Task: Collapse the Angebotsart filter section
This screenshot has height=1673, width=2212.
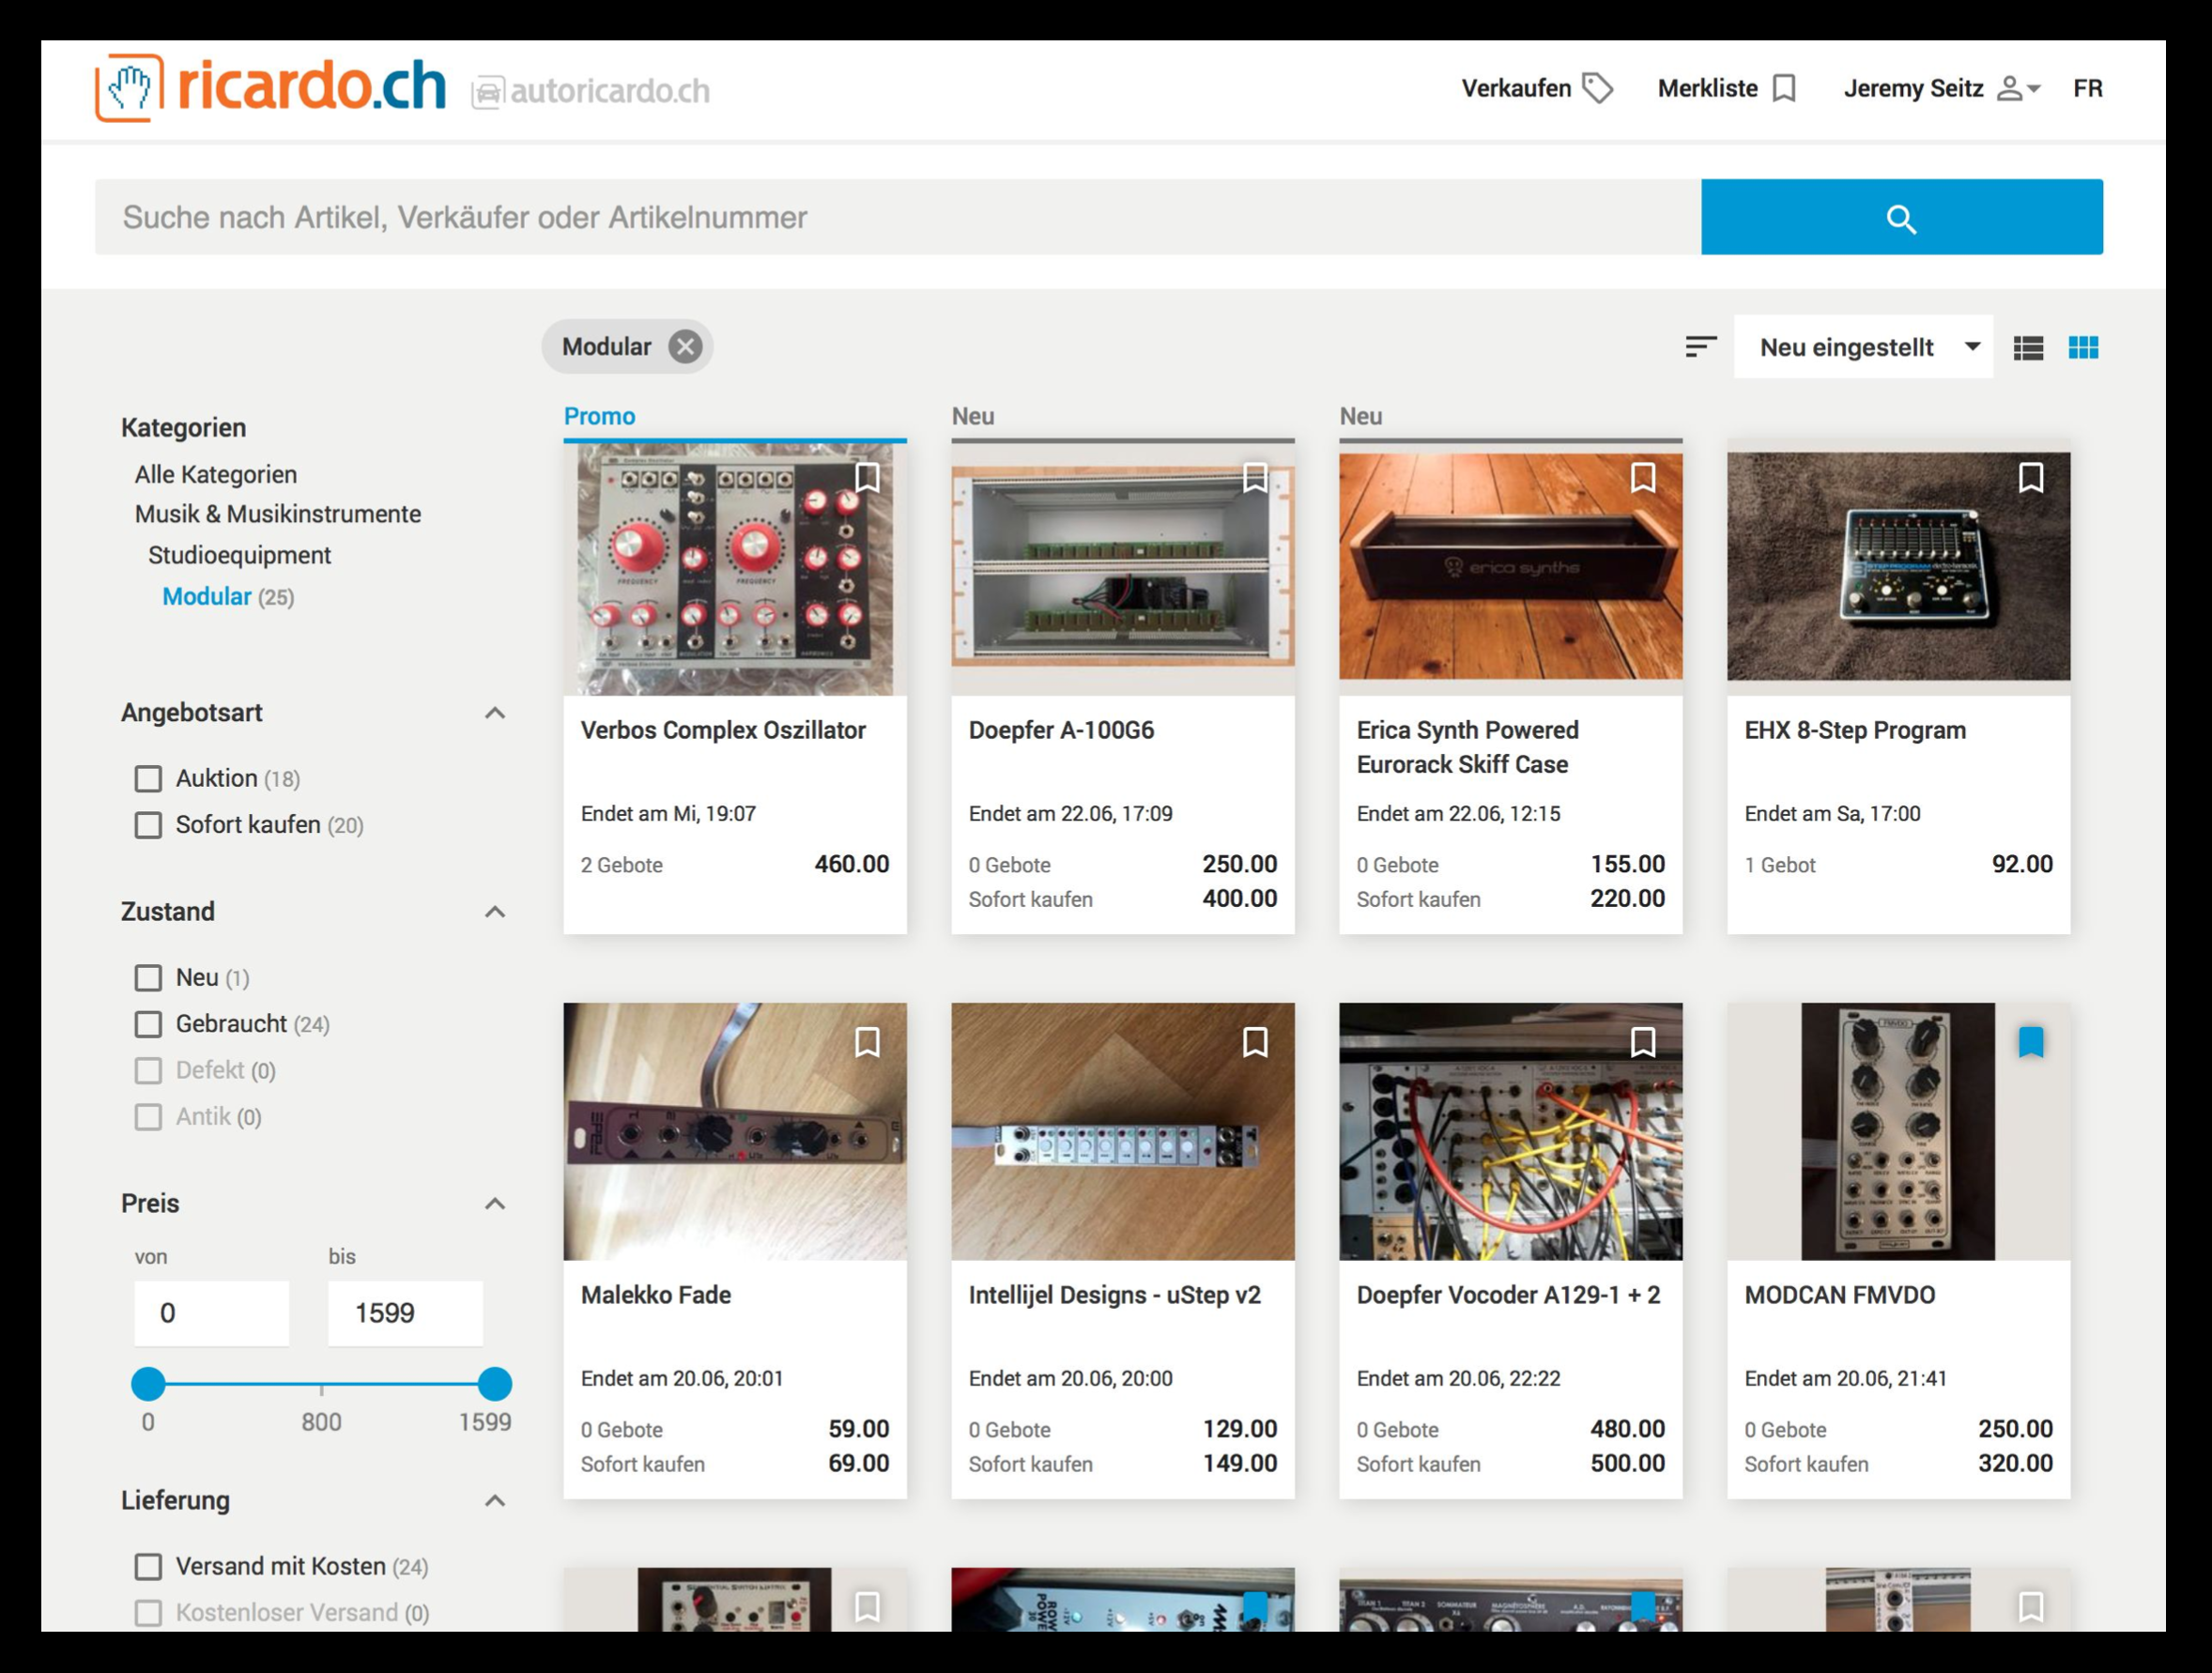Action: click(495, 713)
